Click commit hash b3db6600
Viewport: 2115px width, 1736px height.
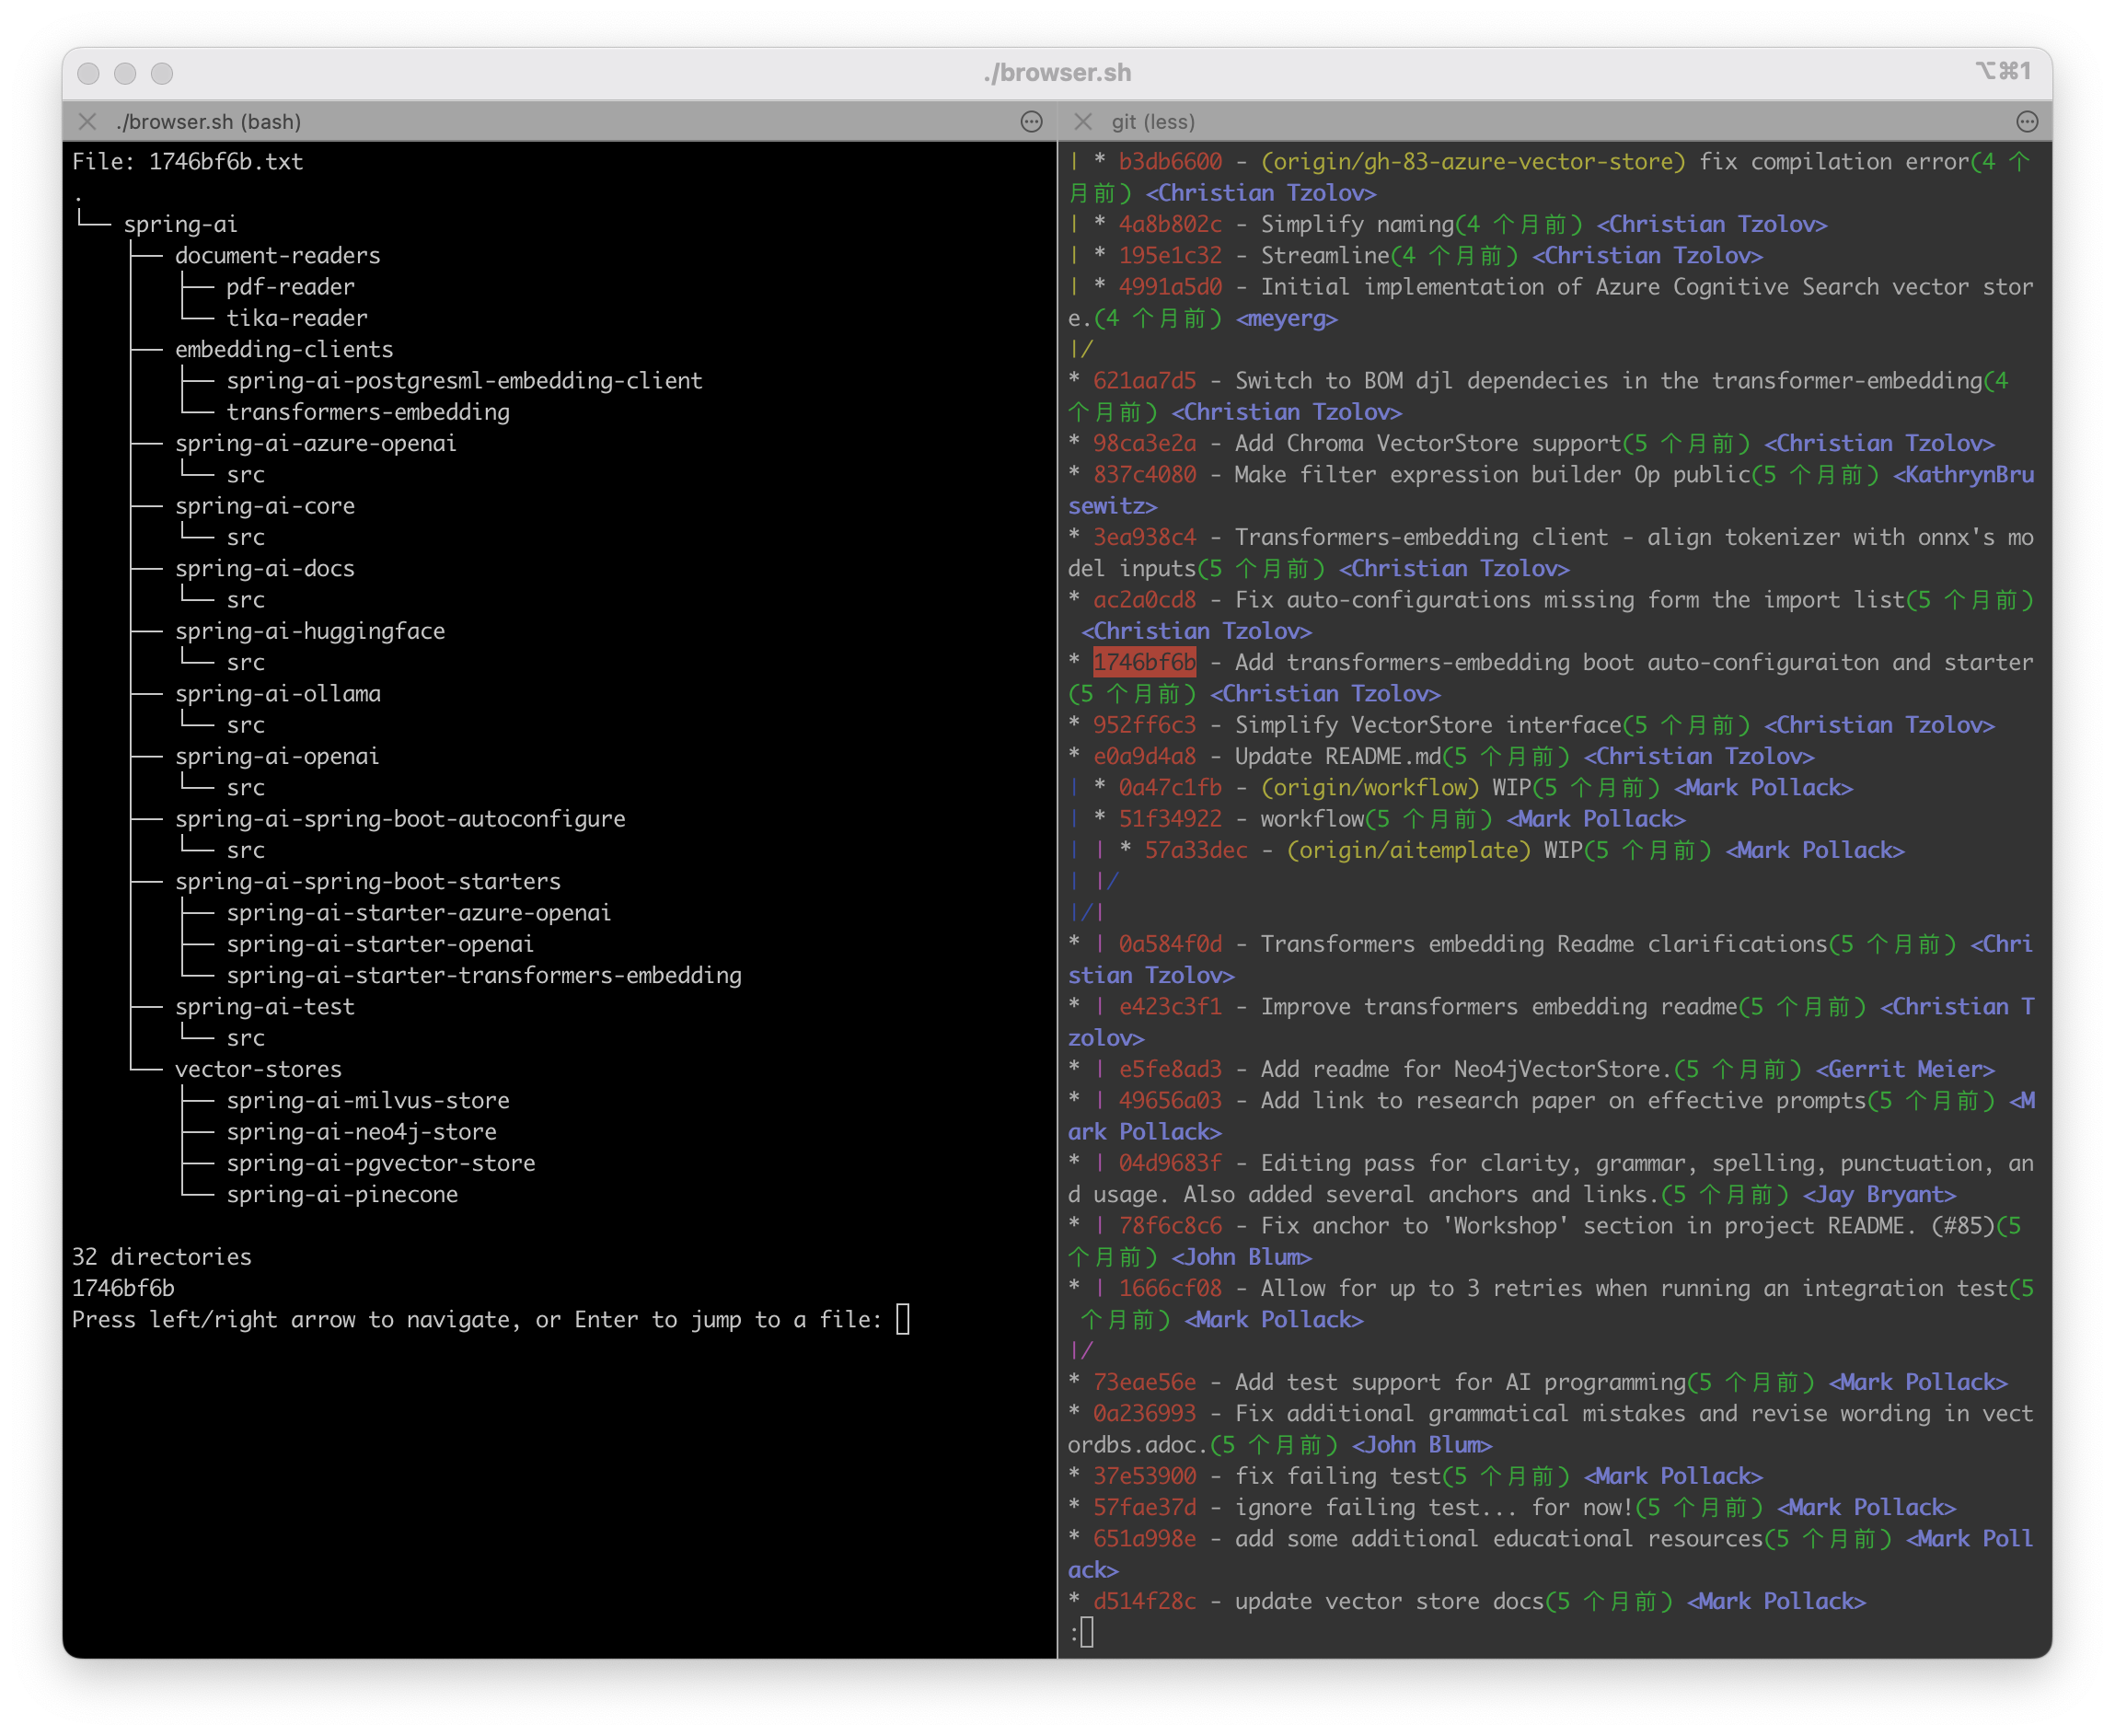[x=1170, y=161]
